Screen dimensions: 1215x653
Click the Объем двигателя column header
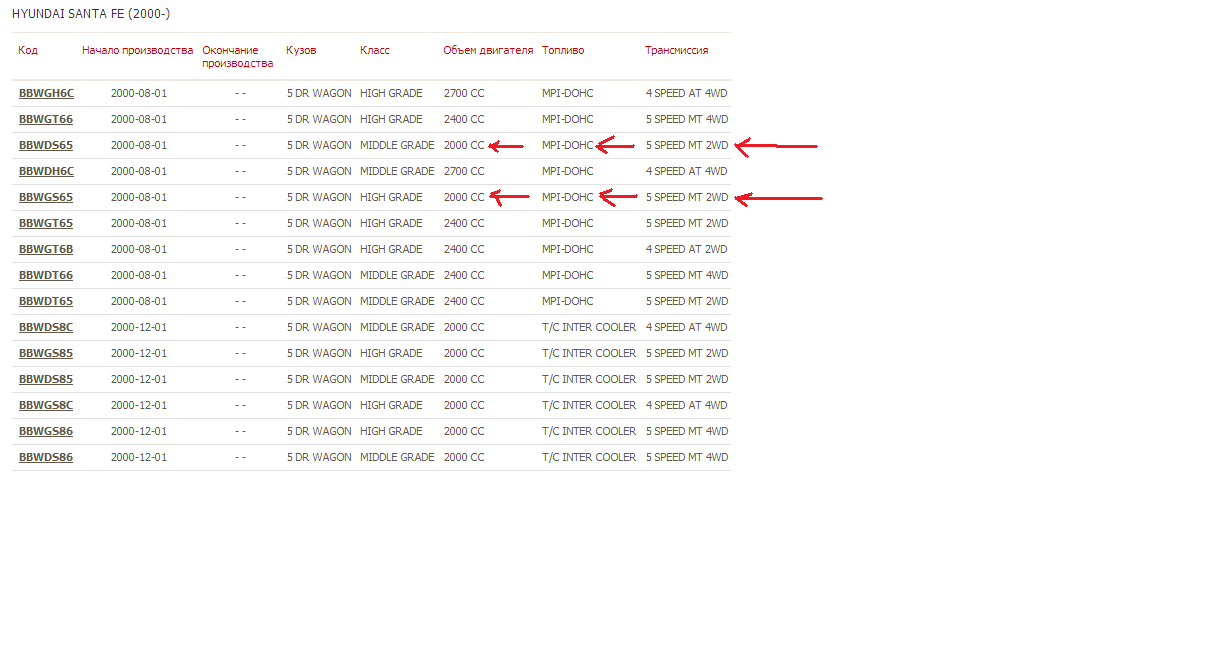pos(488,50)
